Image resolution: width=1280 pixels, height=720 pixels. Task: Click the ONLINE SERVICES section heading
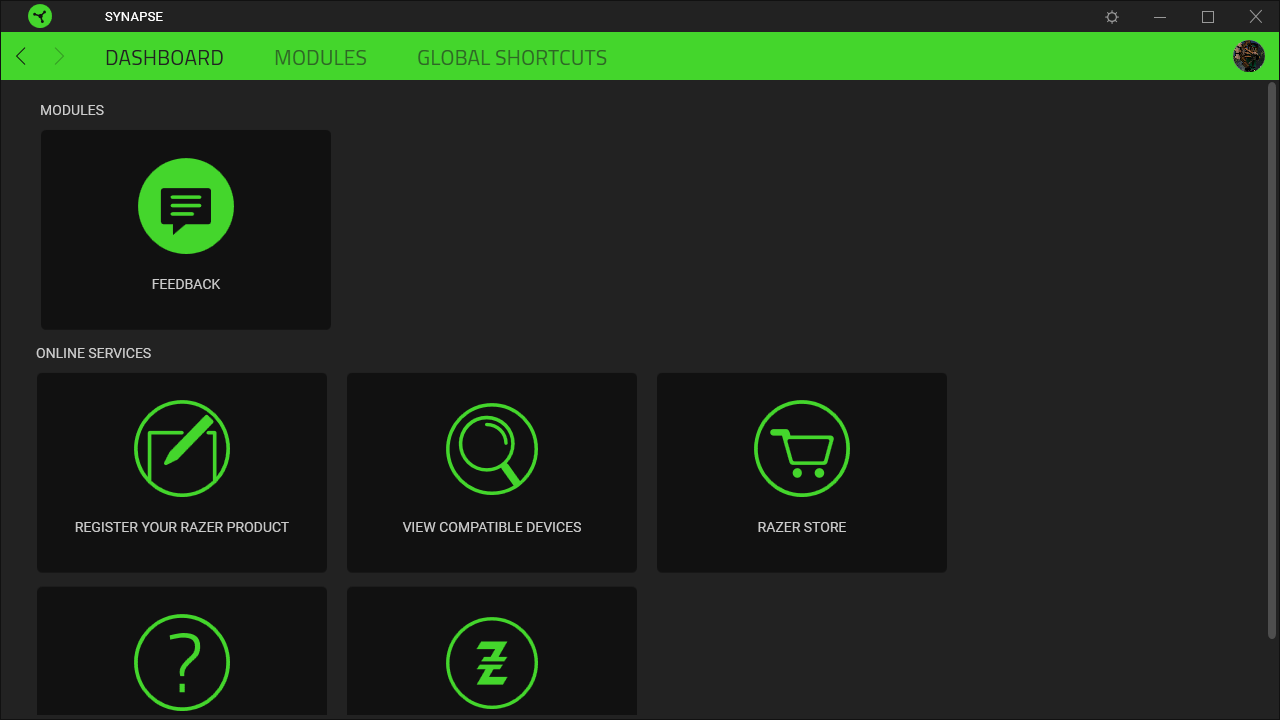pos(94,353)
